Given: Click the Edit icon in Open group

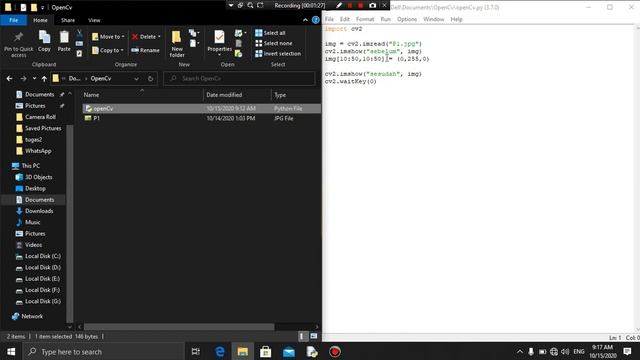Looking at the screenshot, I should [239, 44].
